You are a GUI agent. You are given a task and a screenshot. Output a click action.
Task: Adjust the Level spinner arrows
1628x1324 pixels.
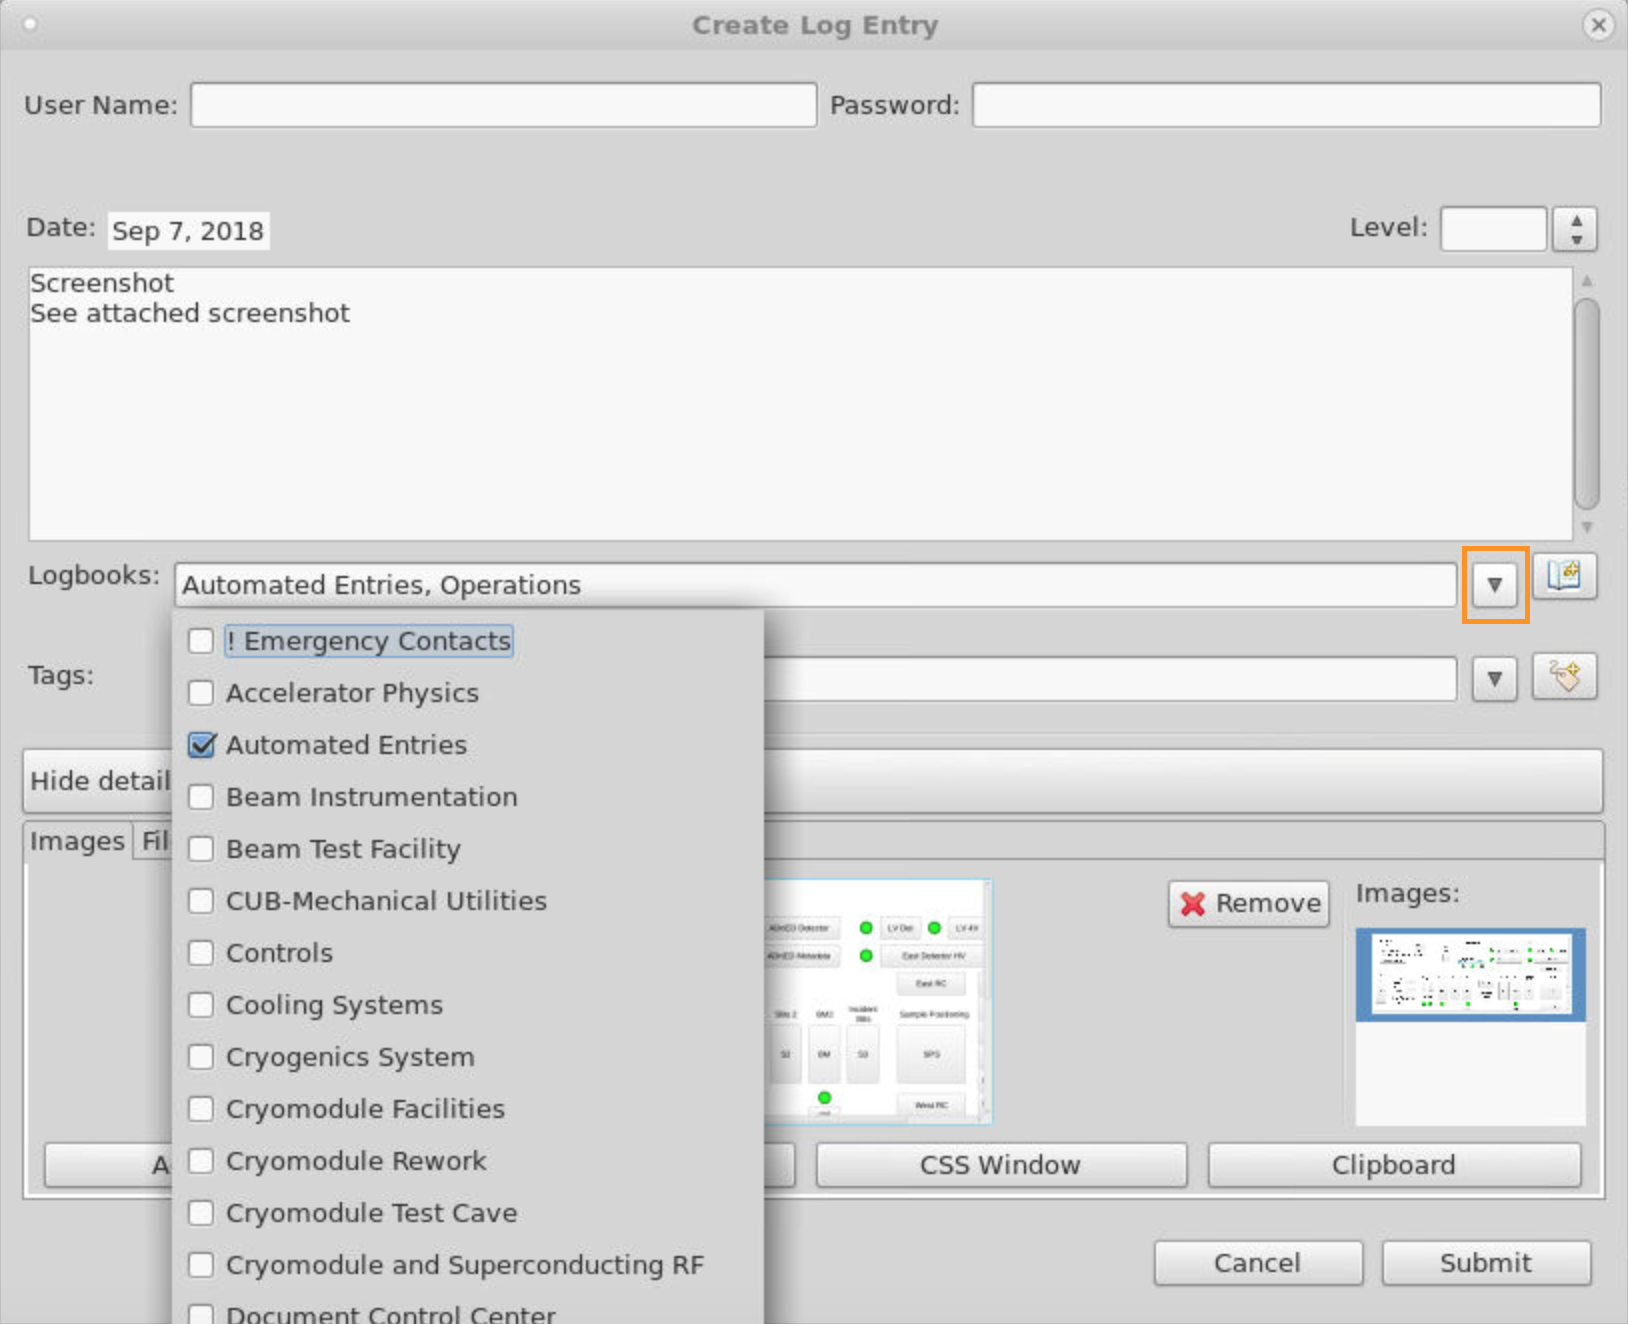pyautogui.click(x=1575, y=229)
